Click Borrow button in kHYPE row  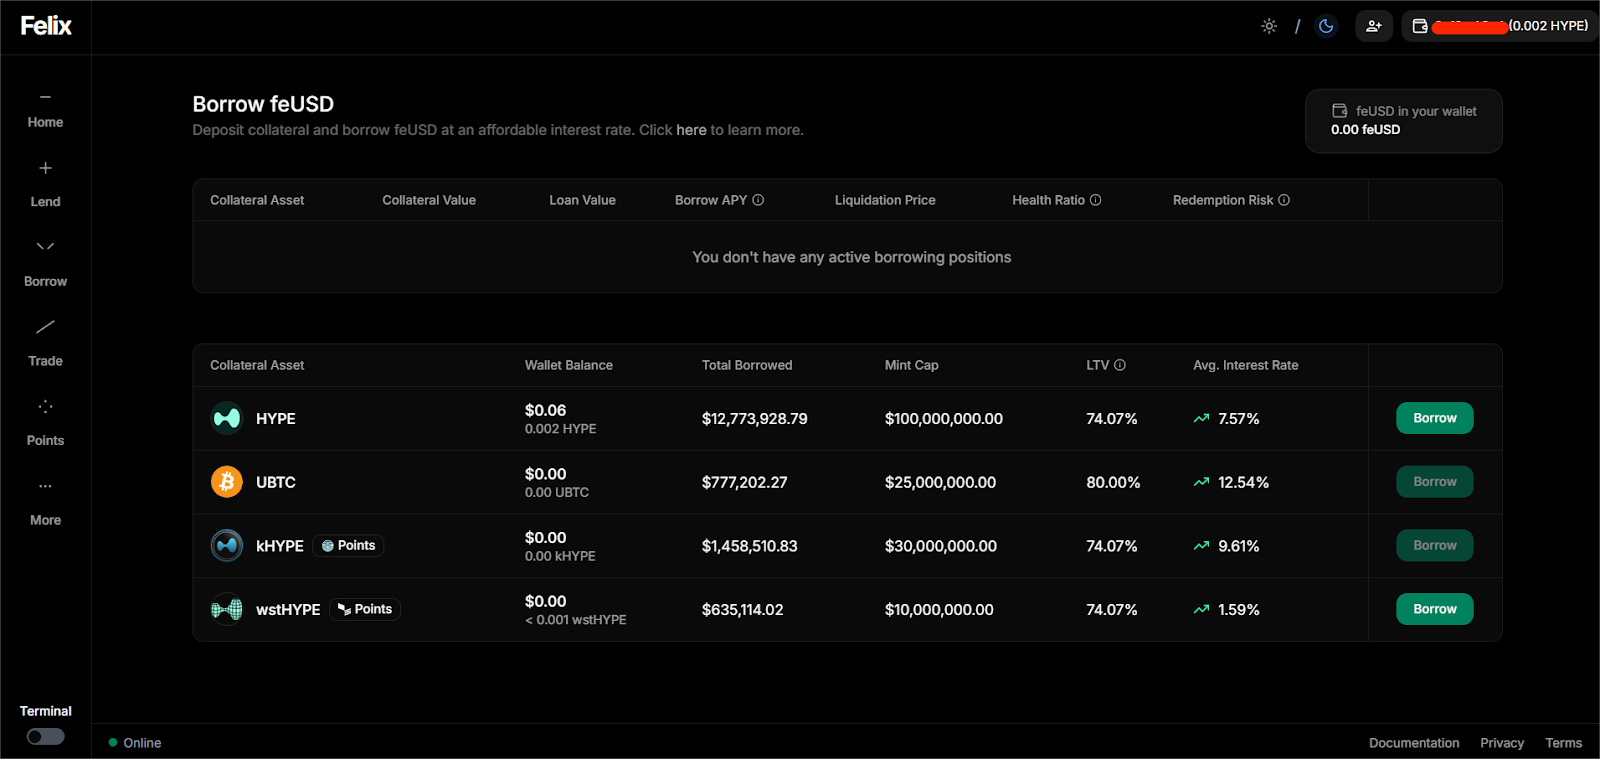coord(1434,546)
